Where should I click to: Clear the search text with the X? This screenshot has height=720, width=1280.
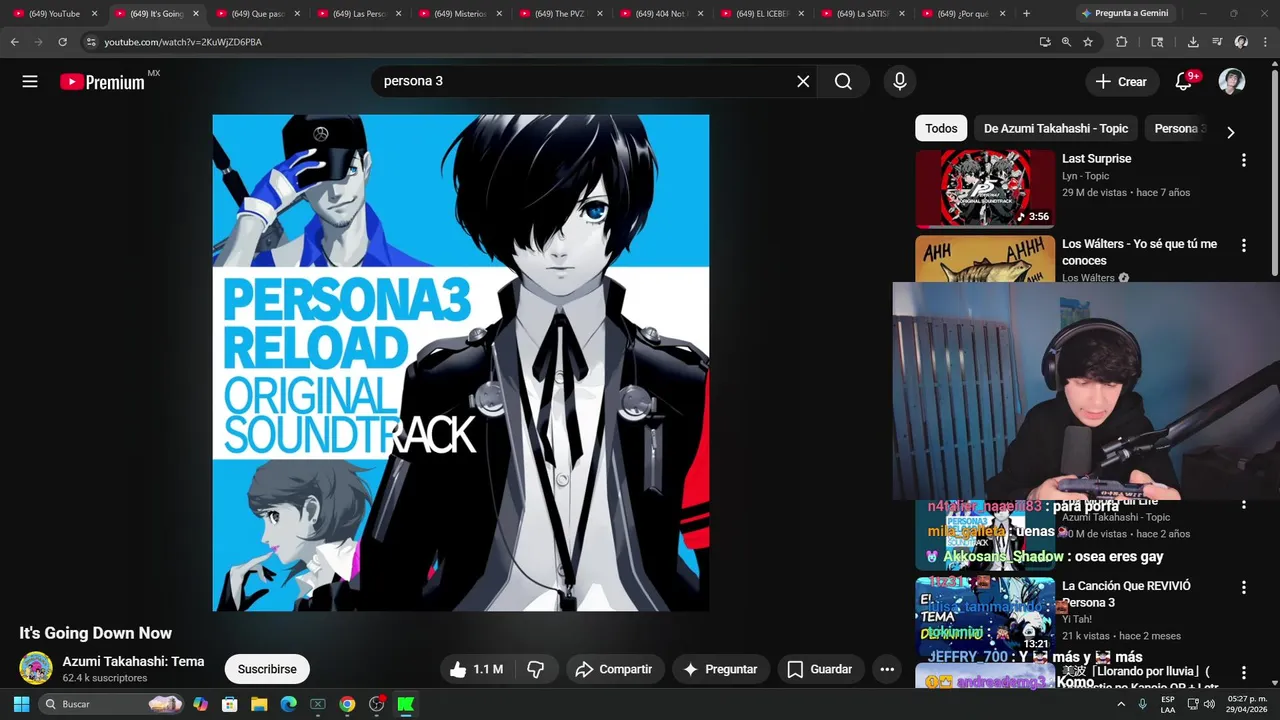[x=803, y=81]
